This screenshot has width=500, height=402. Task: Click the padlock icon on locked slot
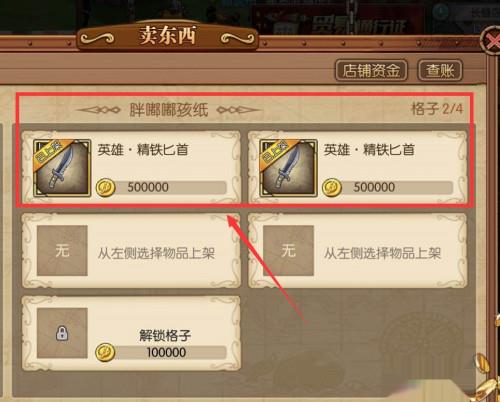pyautogui.click(x=62, y=333)
